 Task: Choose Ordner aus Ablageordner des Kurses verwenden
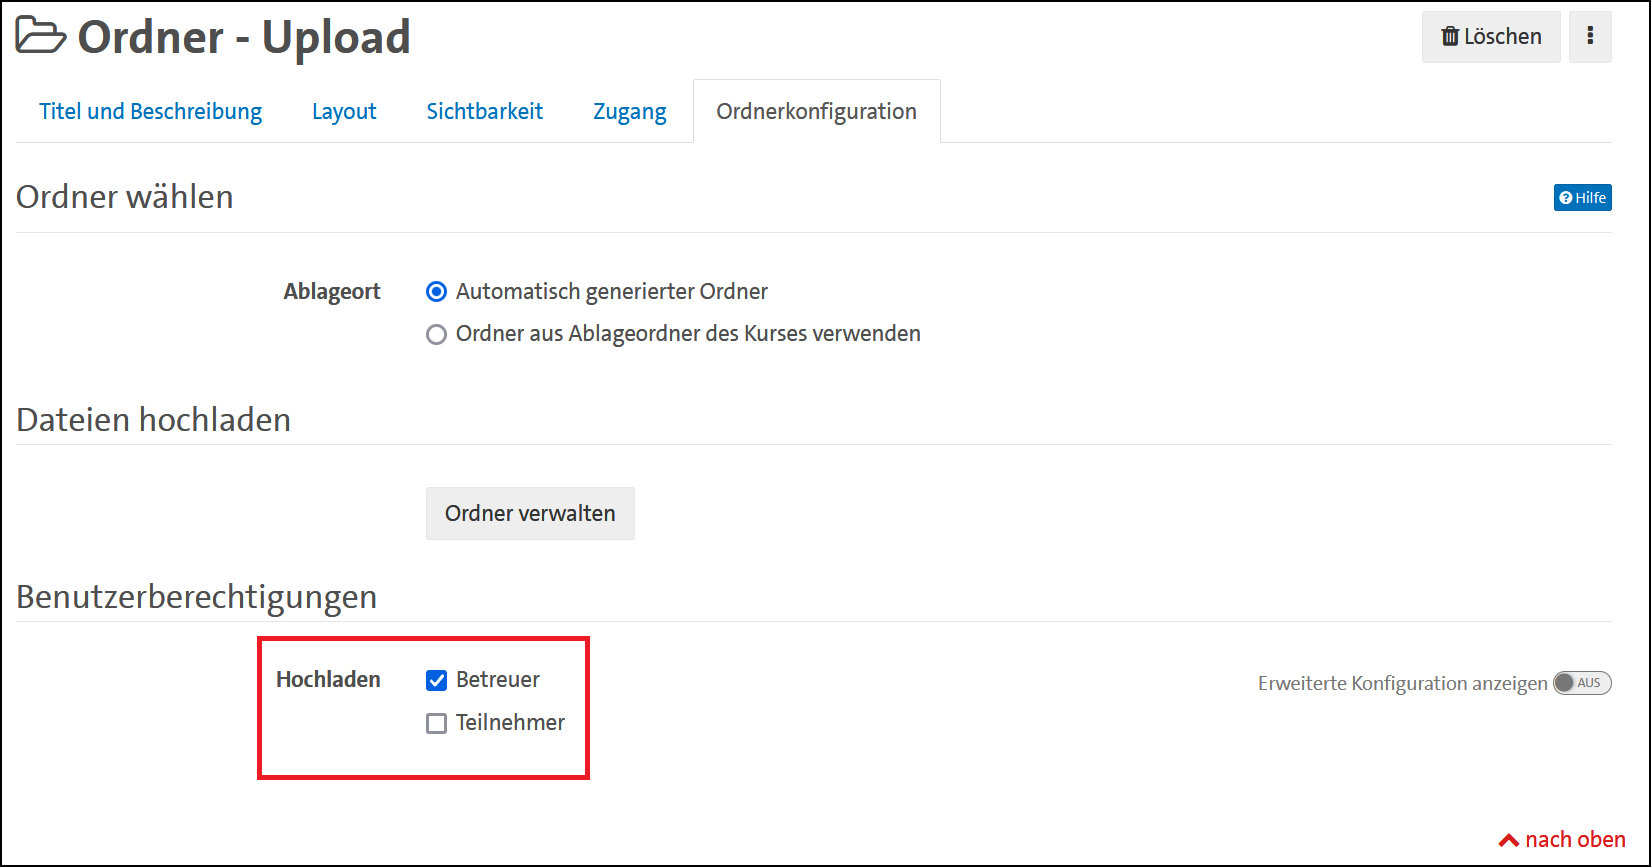(x=436, y=334)
